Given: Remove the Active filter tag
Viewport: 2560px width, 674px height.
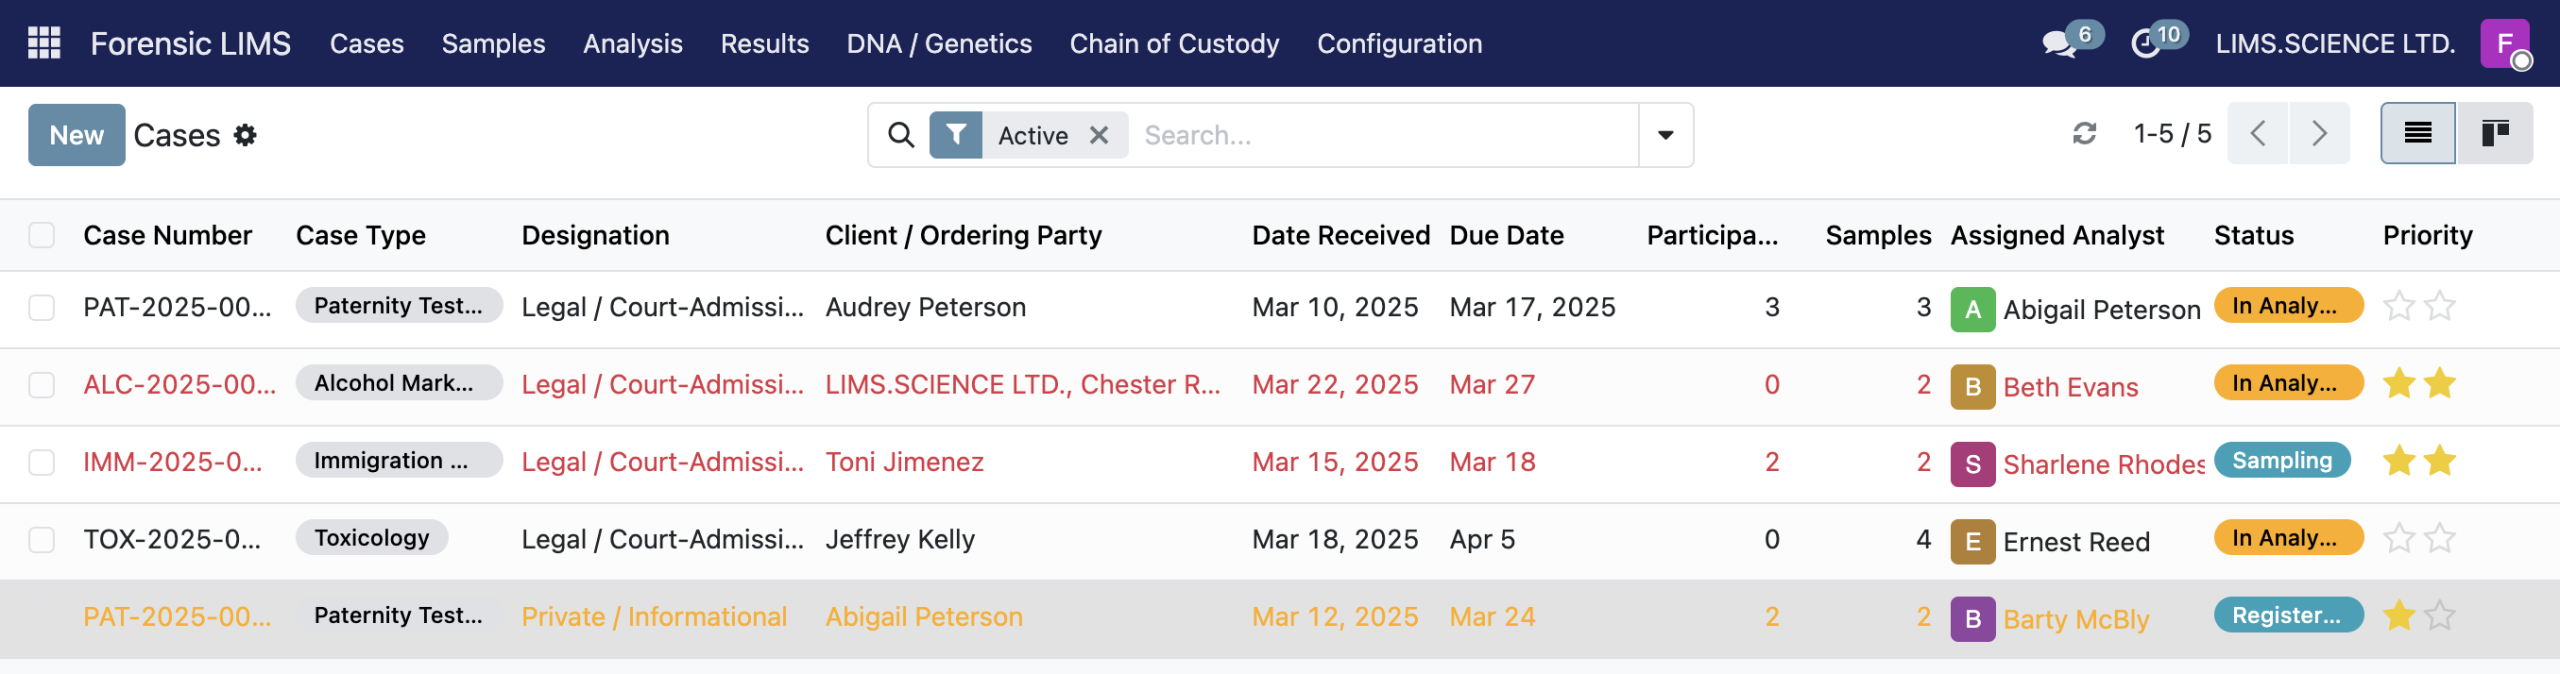Looking at the screenshot, I should click(1099, 135).
